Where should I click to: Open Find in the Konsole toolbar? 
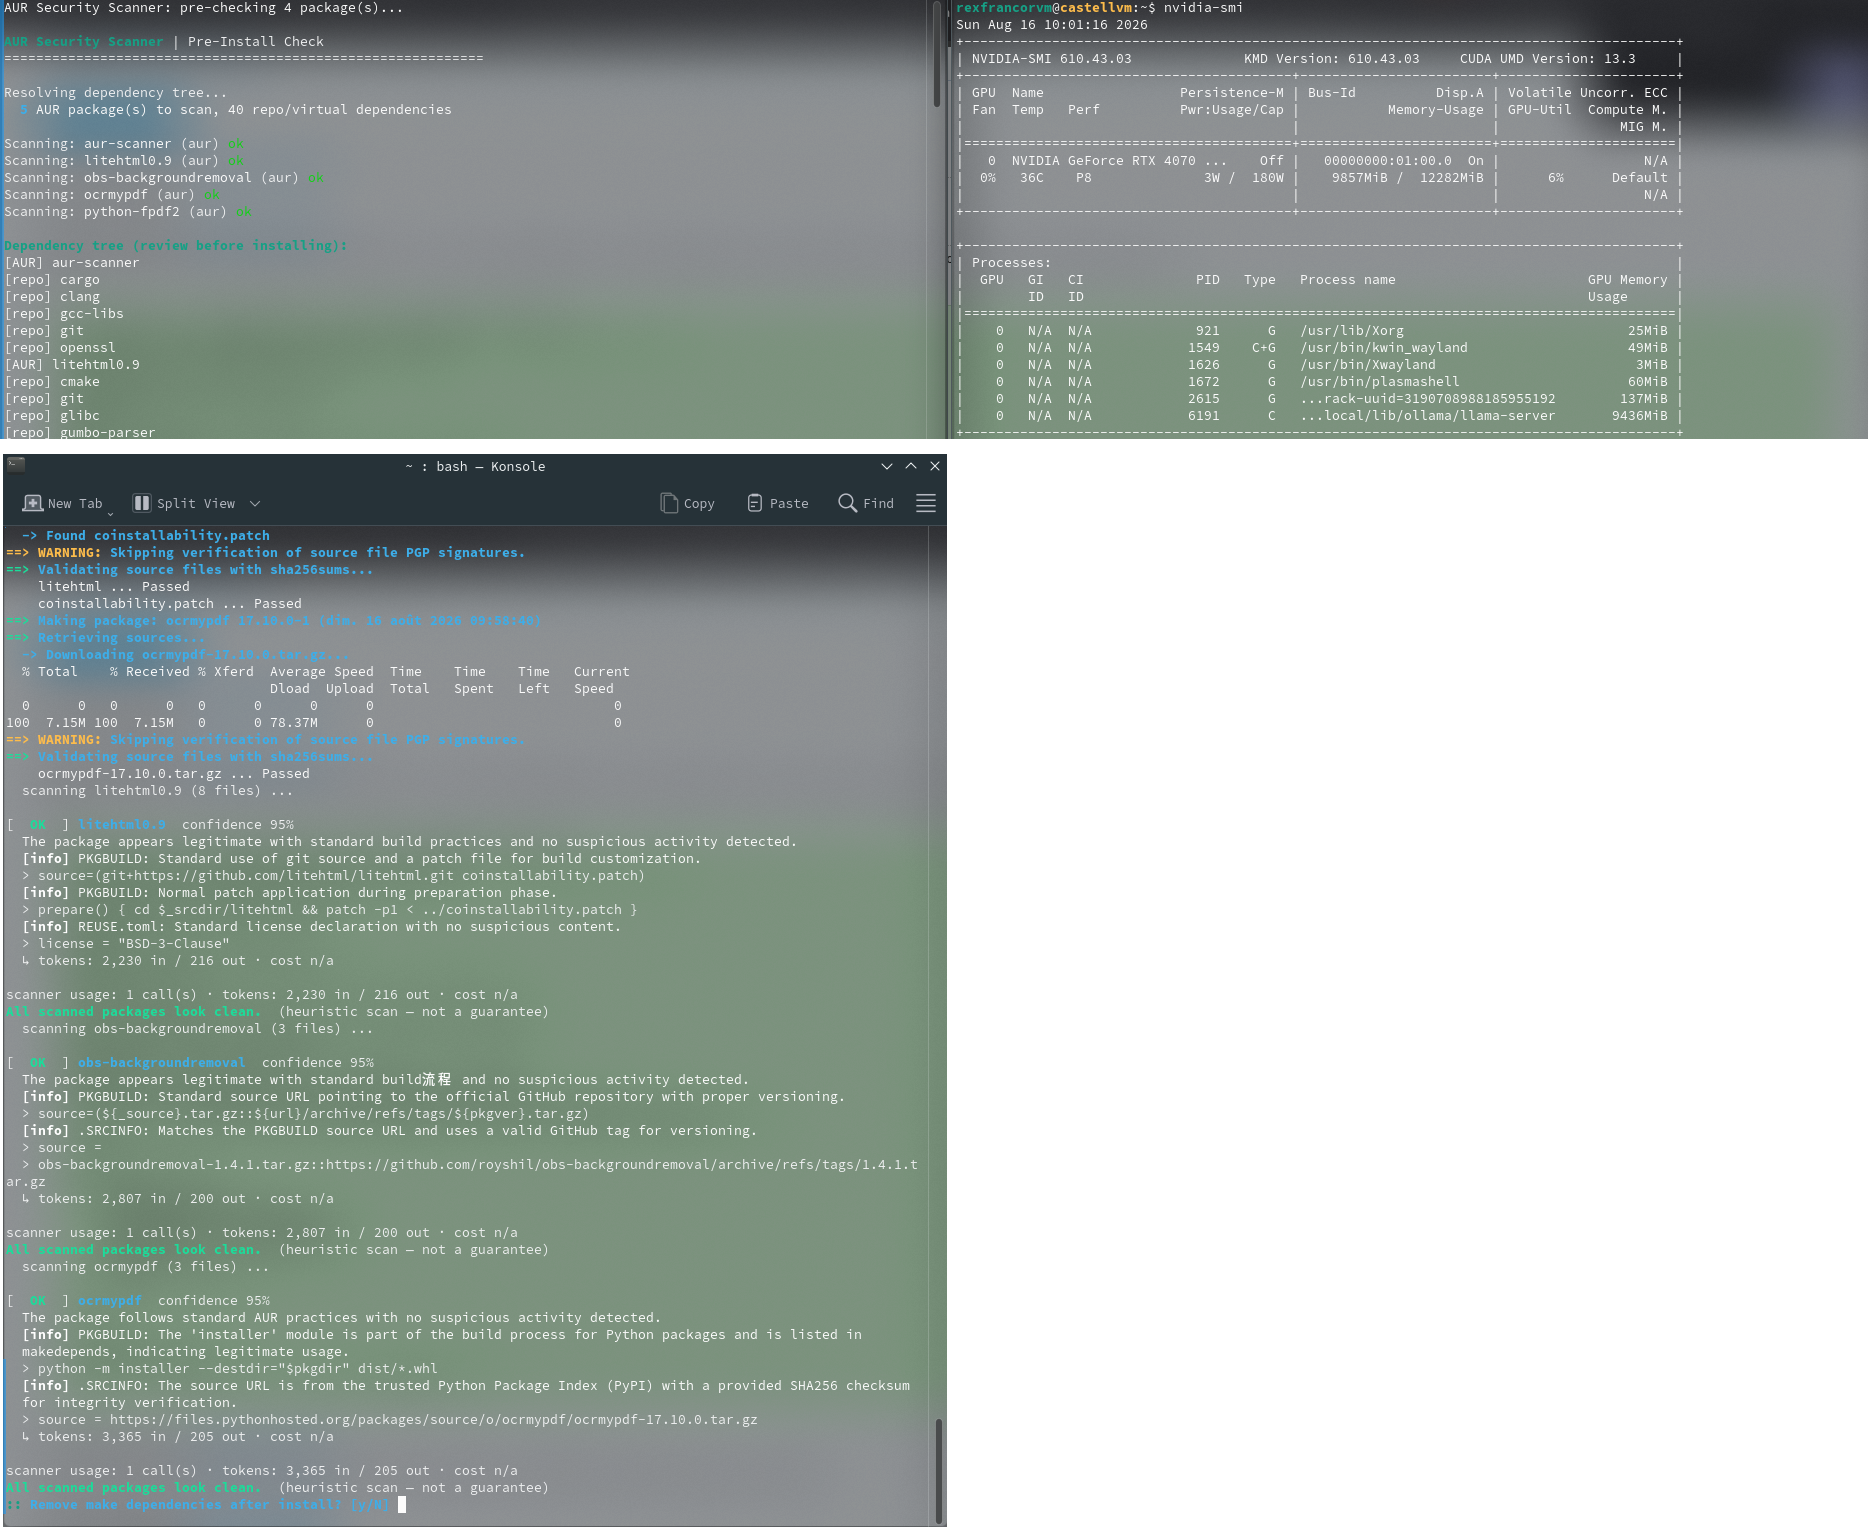[x=866, y=503]
